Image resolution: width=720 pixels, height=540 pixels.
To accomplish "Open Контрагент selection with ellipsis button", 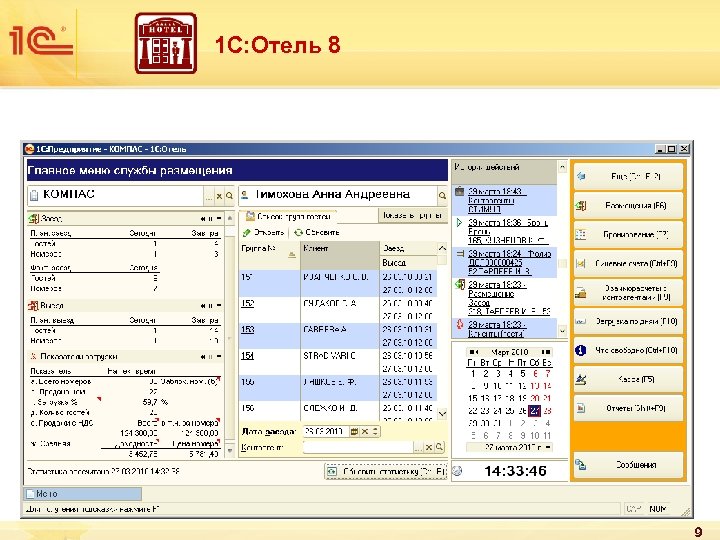I will [x=418, y=447].
